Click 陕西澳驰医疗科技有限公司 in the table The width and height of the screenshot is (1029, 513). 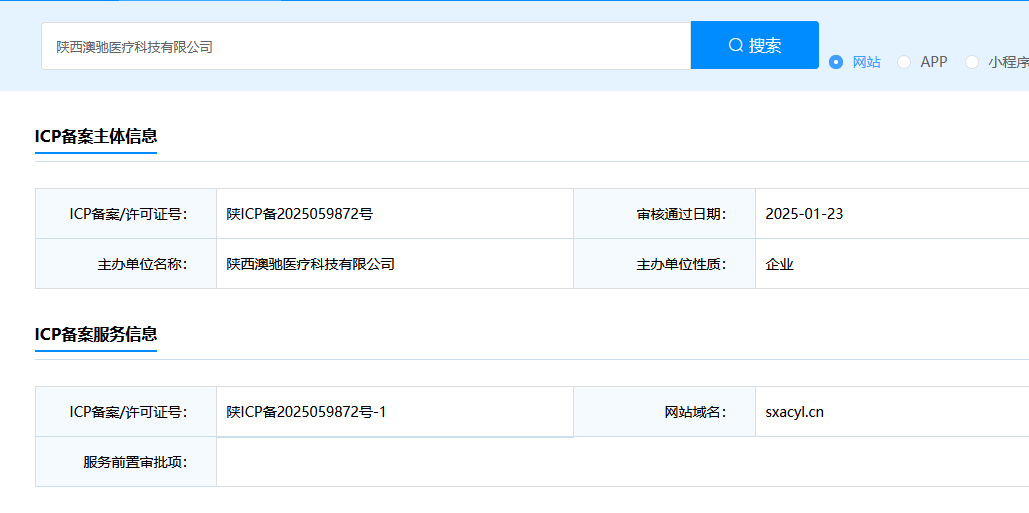pos(310,264)
